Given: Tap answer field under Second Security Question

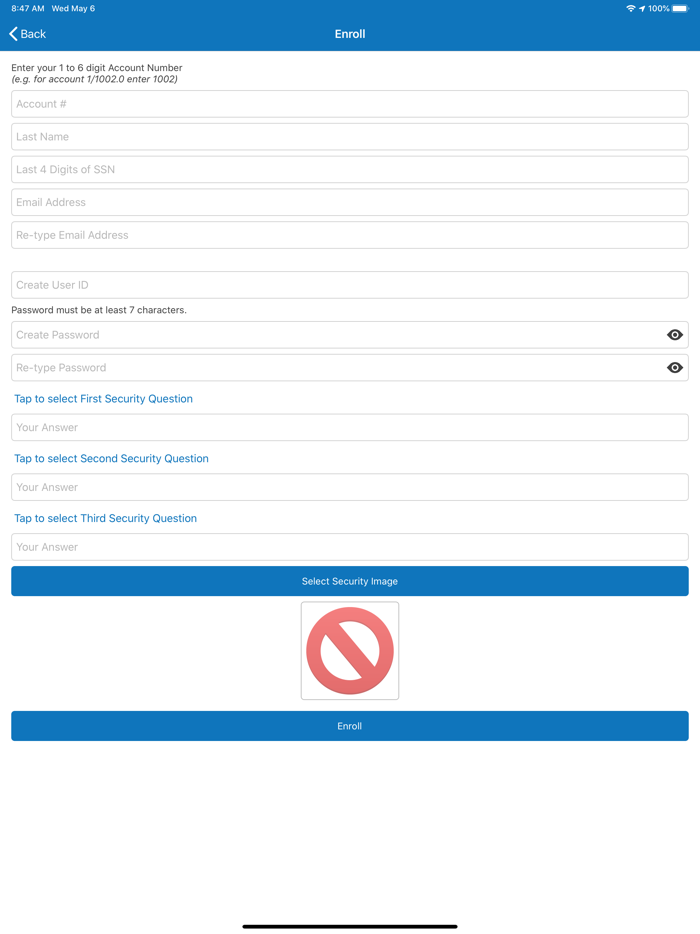Looking at the screenshot, I should 350,487.
